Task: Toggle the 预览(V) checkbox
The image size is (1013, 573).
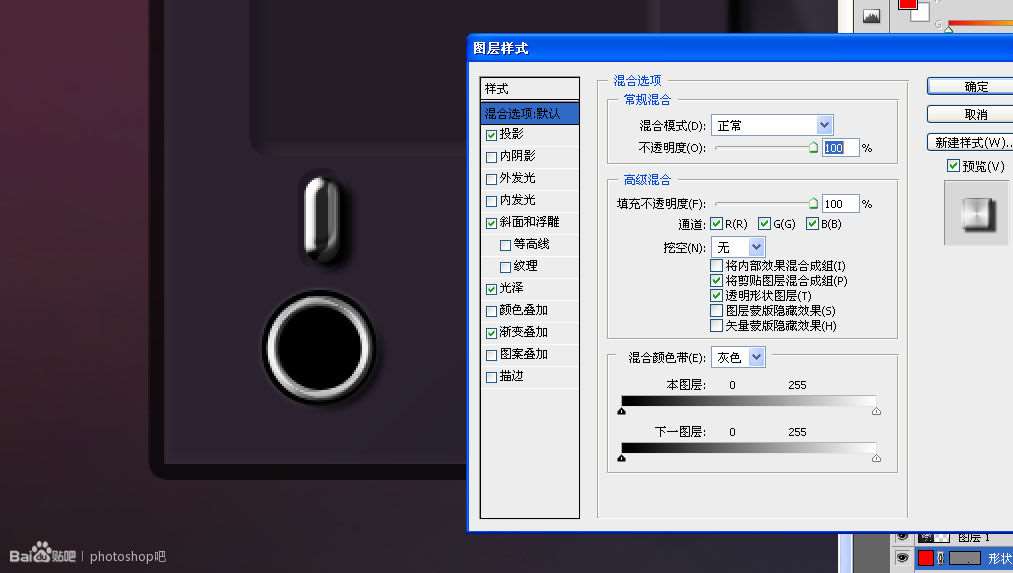Action: [953, 165]
